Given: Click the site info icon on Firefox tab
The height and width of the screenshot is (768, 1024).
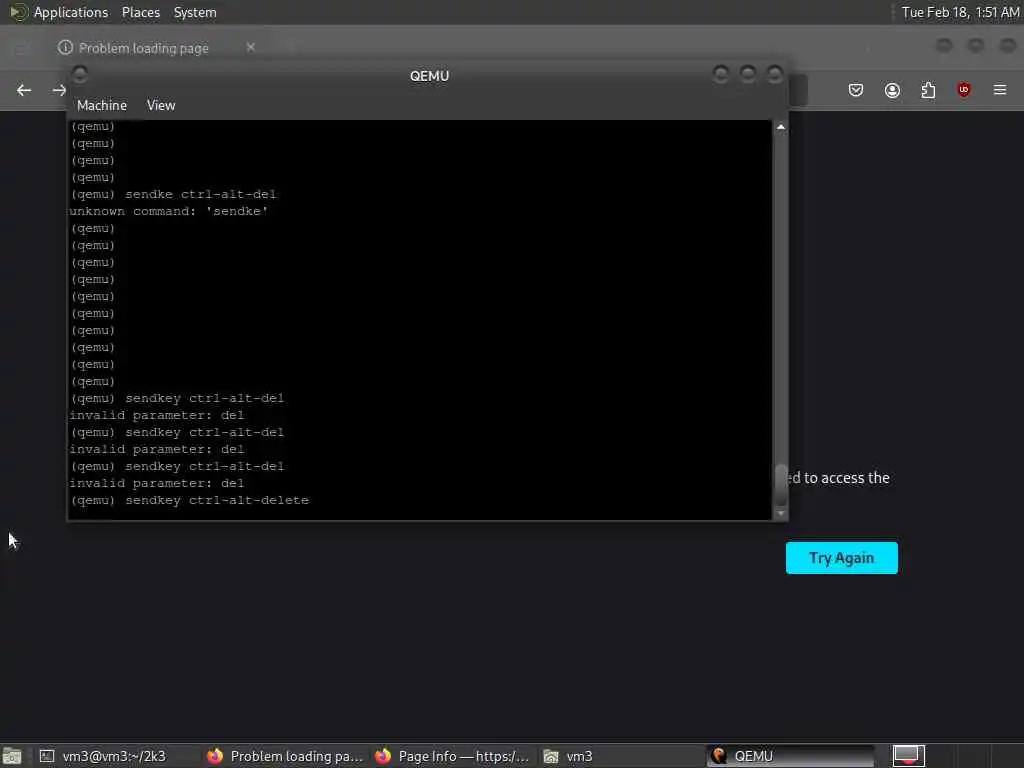Looking at the screenshot, I should point(65,47).
